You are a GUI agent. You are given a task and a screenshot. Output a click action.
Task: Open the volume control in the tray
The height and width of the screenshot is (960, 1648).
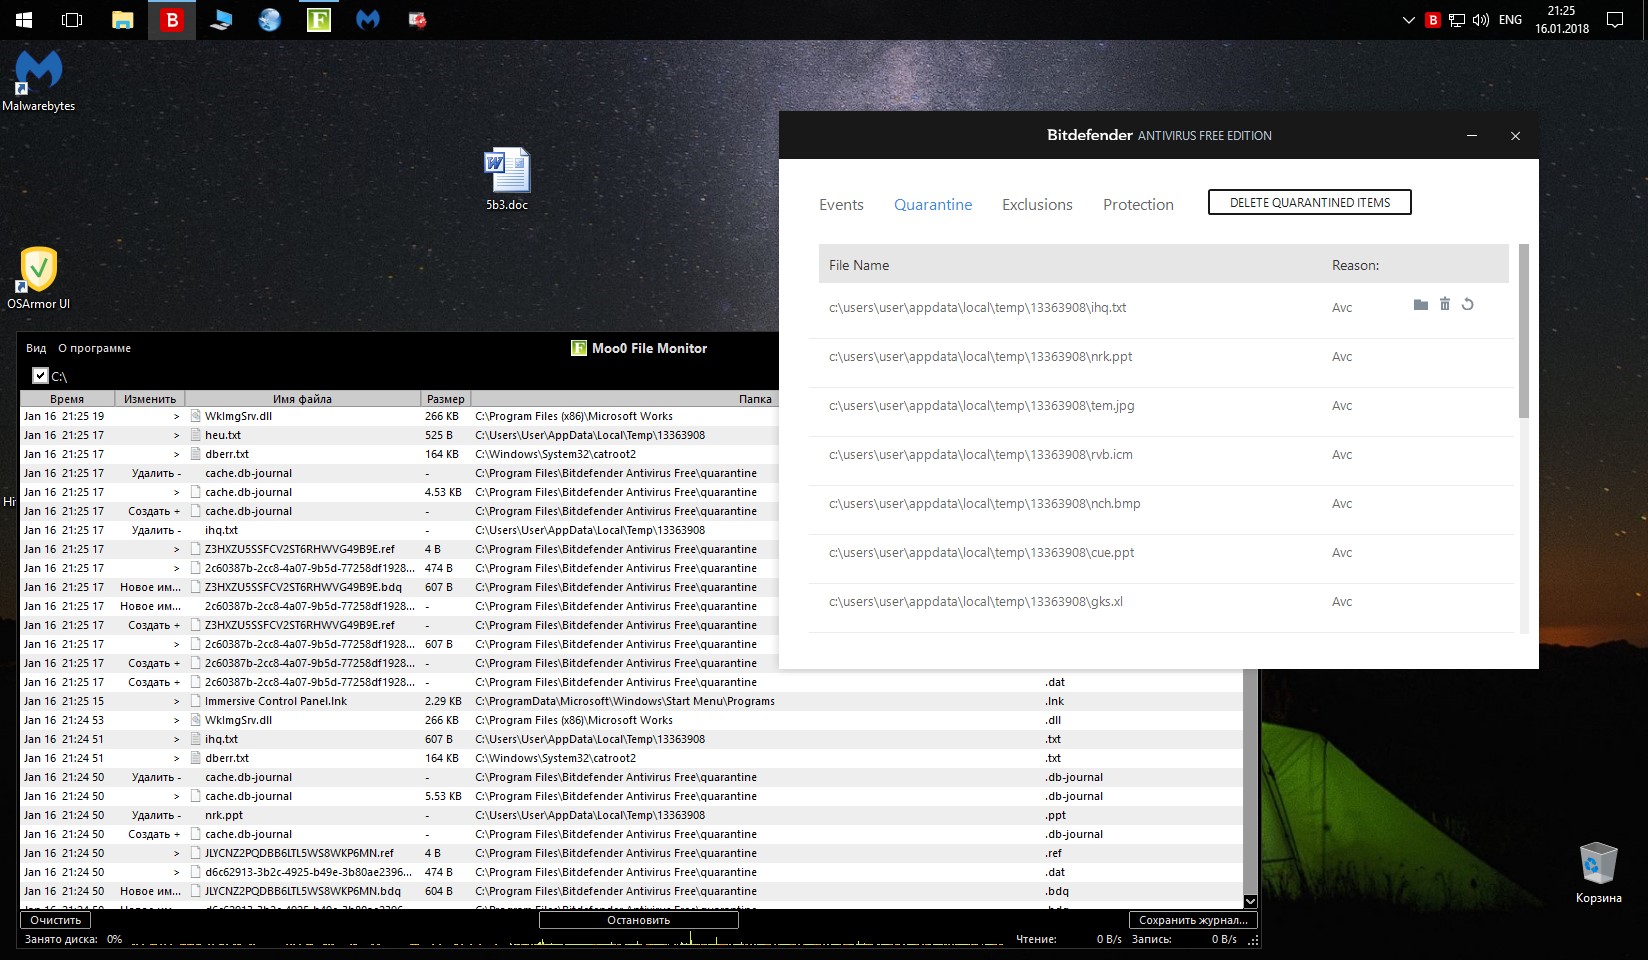click(x=1481, y=20)
